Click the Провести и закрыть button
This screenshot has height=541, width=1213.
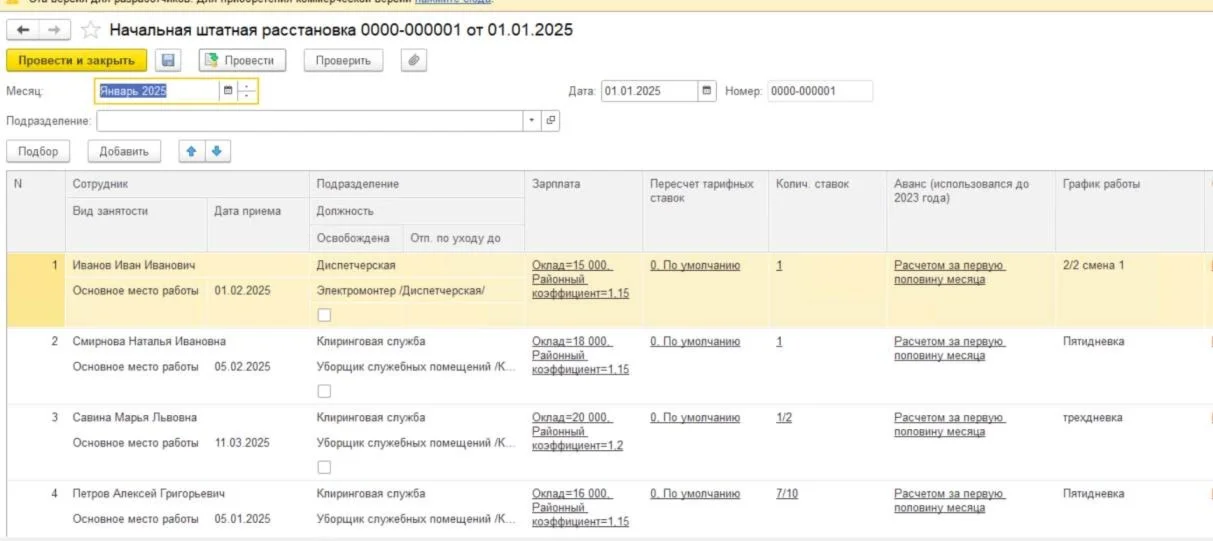(x=77, y=61)
